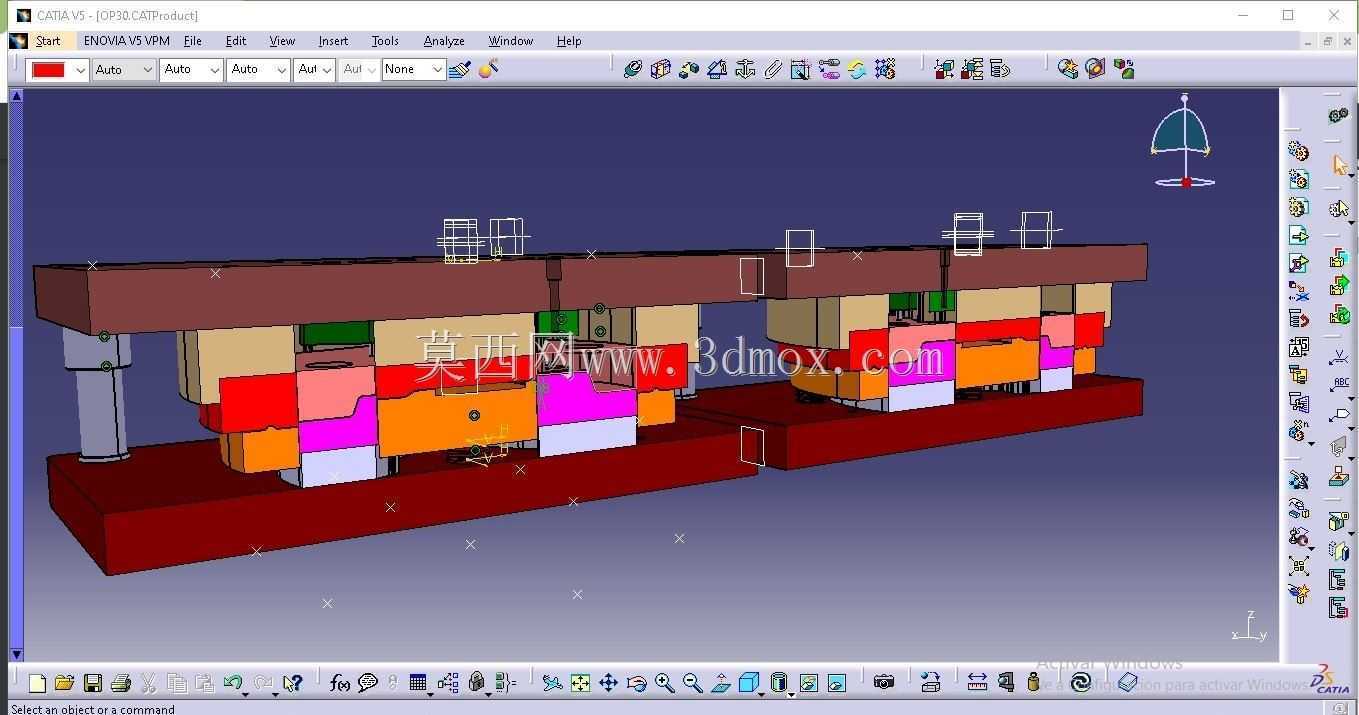Screen dimensions: 1359x715
Task: Click 'Select an object or a command' status text
Action: (93, 709)
